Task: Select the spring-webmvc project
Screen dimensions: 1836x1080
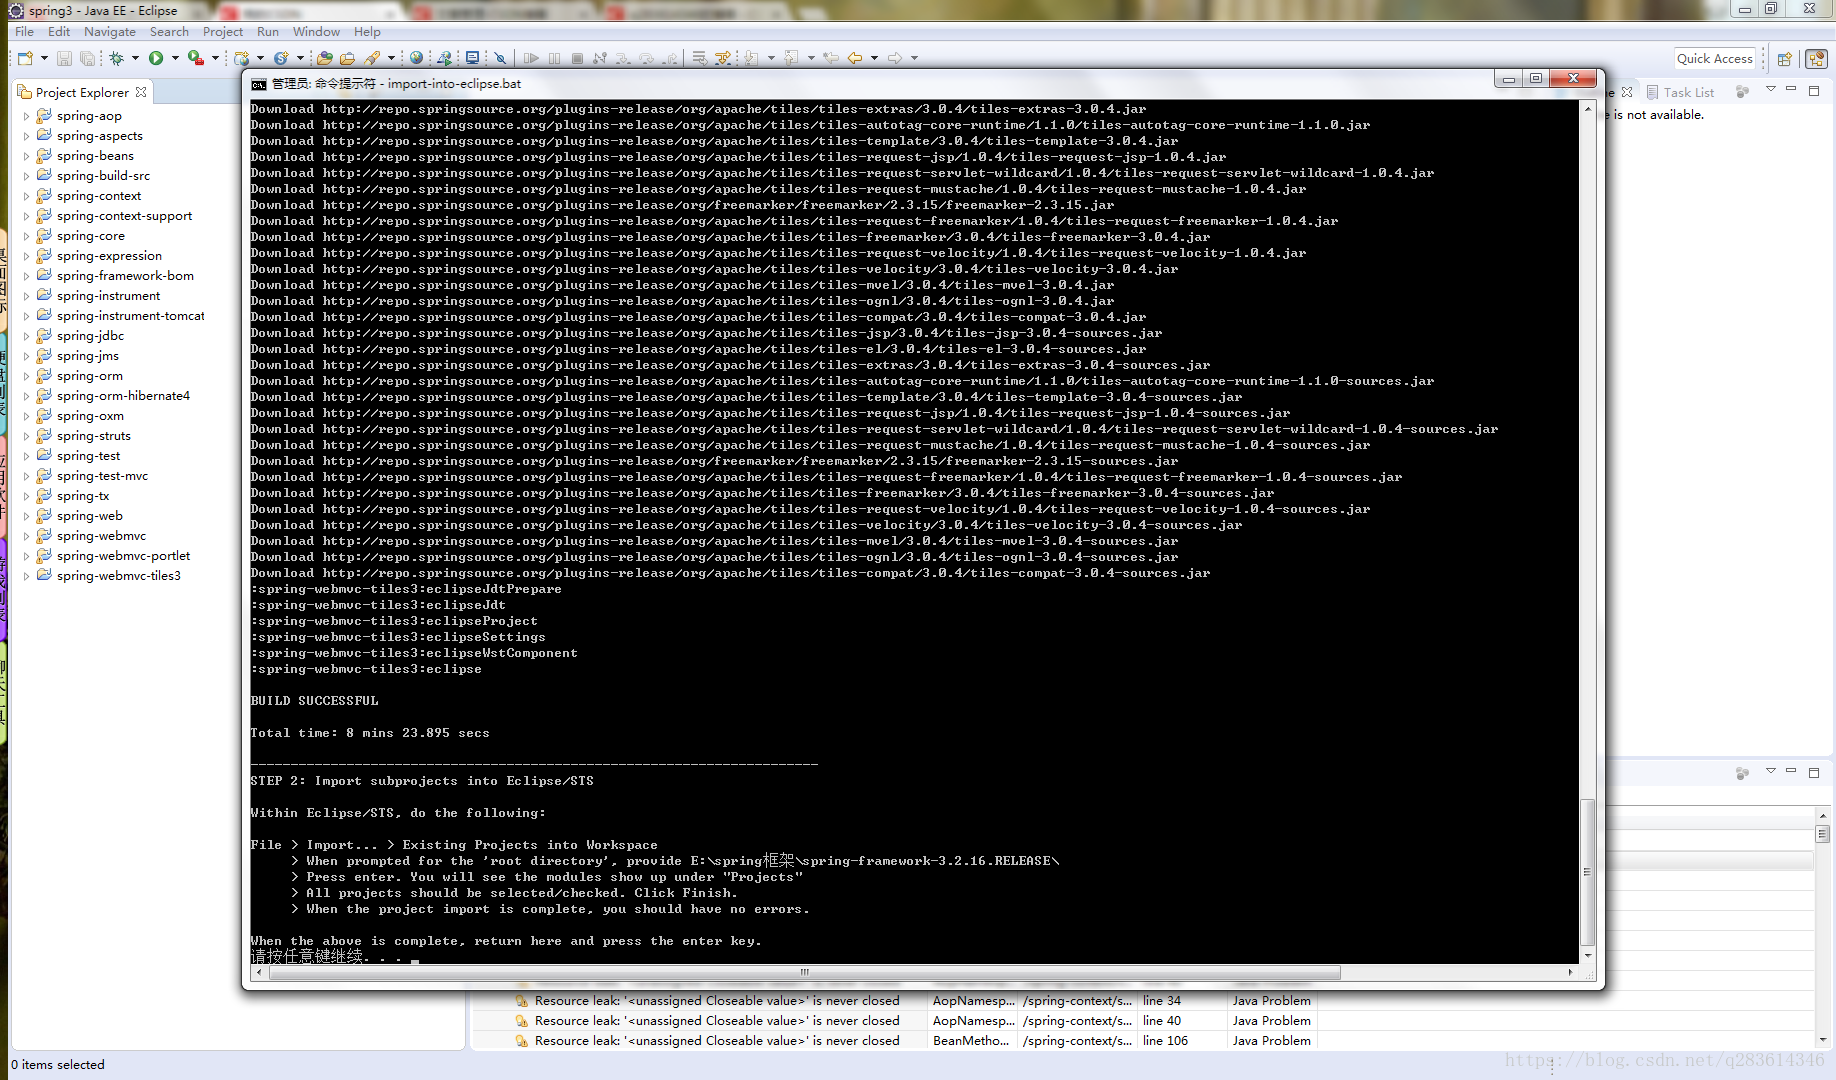Action: point(101,536)
